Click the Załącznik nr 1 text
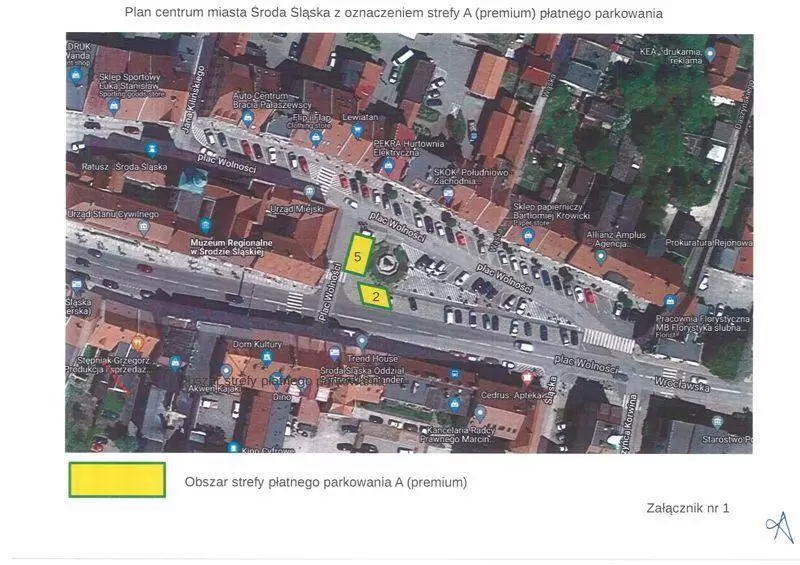Screen dimensions: 800x565 688,508
